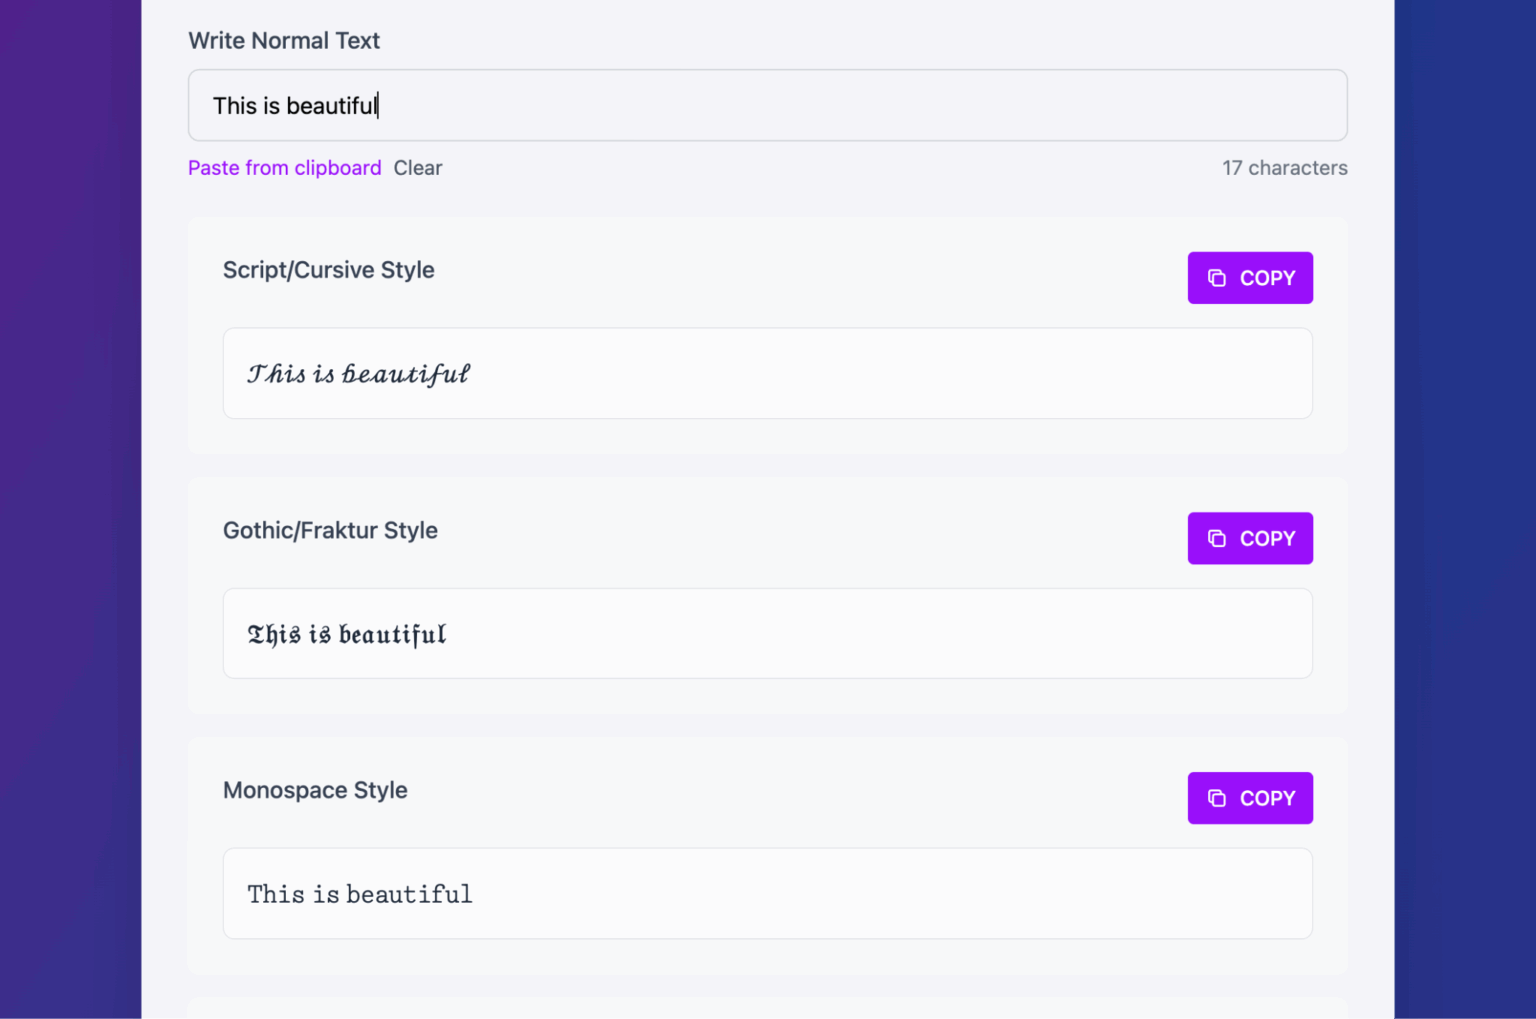Click the Write Normal Text label
1536x1019 pixels.
pyautogui.click(x=284, y=40)
